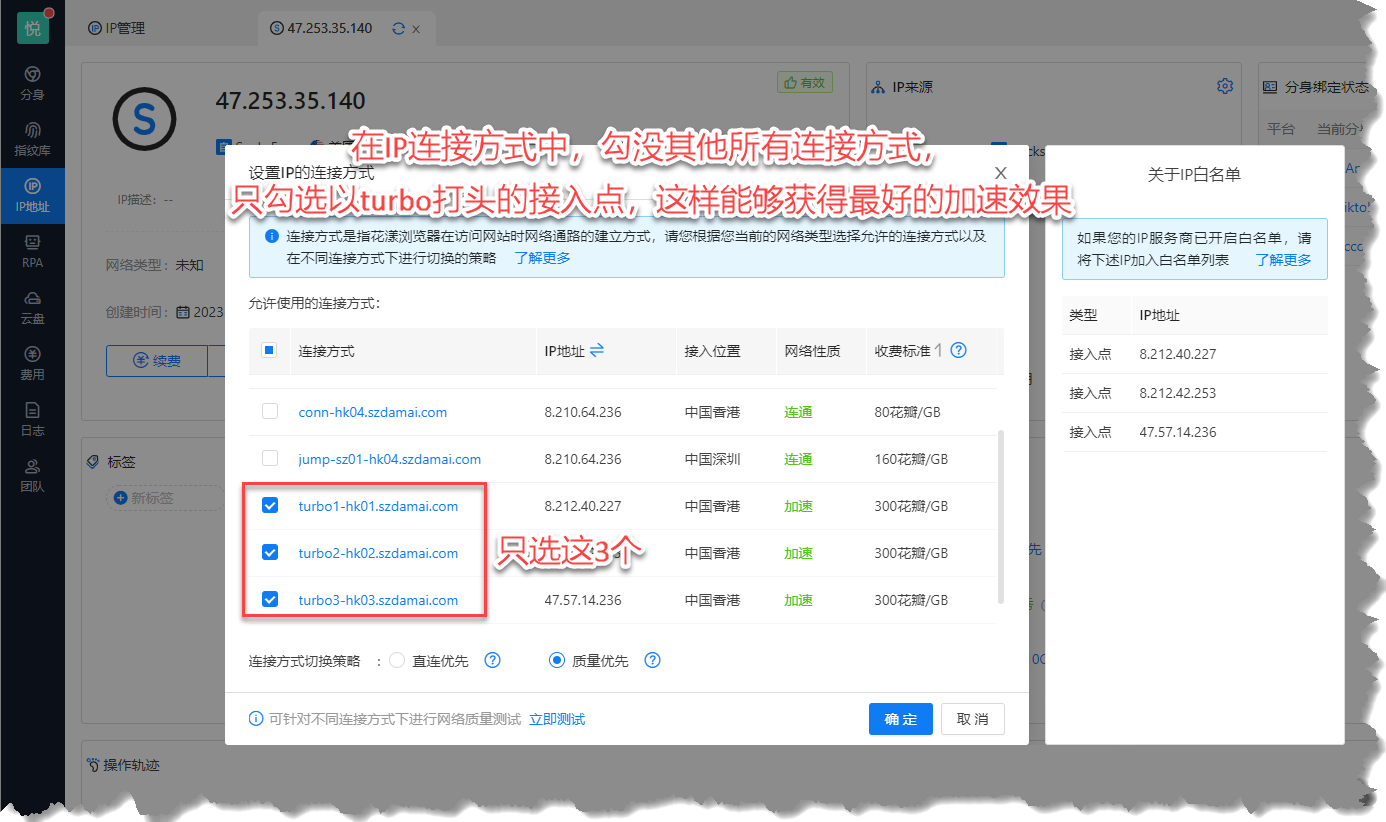The width and height of the screenshot is (1386, 822).
Task: Switch to the 47.253.35.140 tab
Action: (x=328, y=28)
